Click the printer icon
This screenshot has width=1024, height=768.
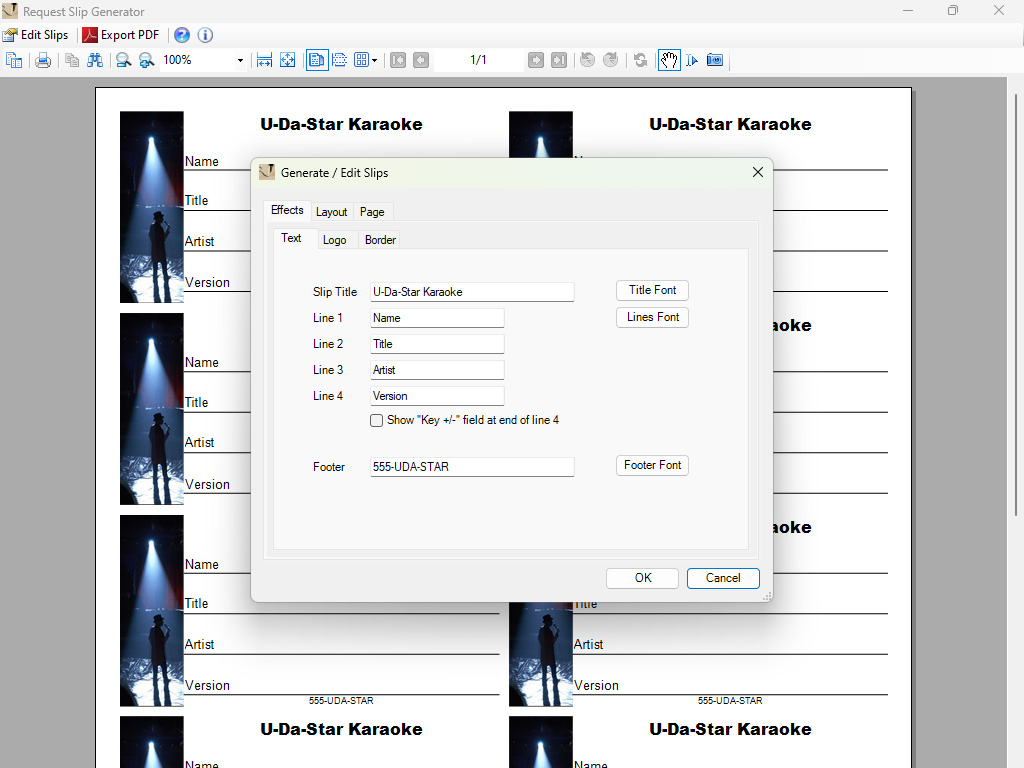(x=43, y=60)
